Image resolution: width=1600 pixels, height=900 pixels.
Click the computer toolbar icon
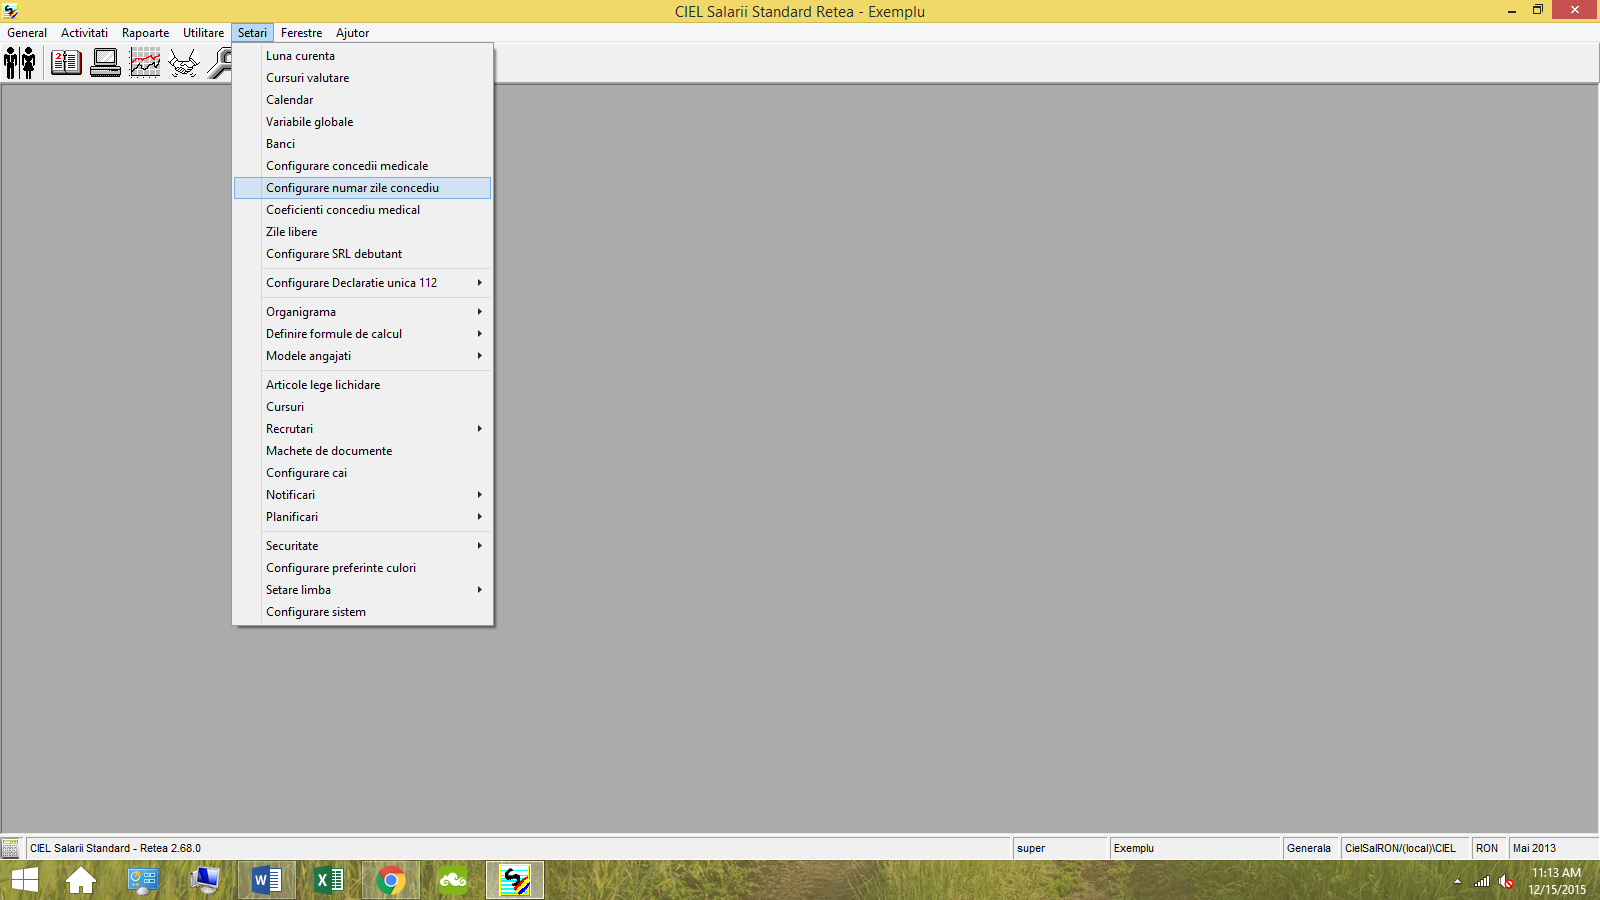105,63
